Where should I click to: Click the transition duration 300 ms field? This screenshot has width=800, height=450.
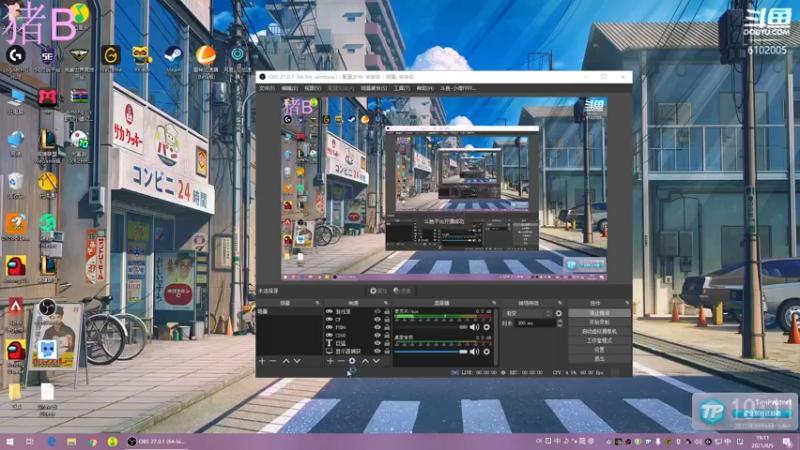pyautogui.click(x=535, y=323)
